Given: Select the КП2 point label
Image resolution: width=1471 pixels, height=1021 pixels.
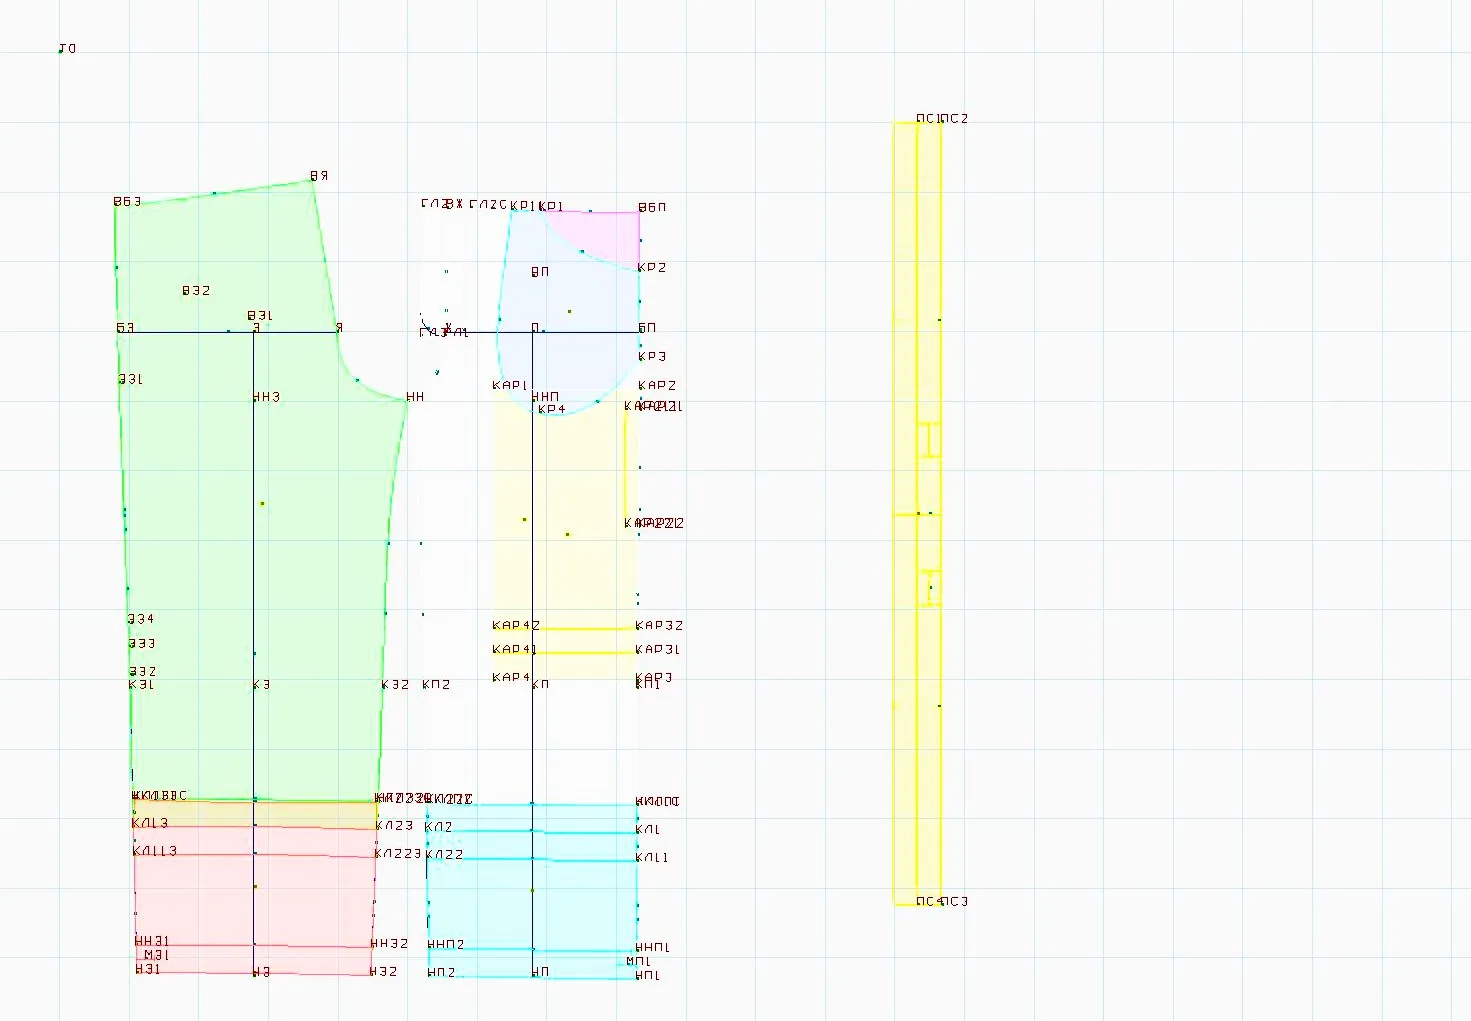Looking at the screenshot, I should point(436,684).
